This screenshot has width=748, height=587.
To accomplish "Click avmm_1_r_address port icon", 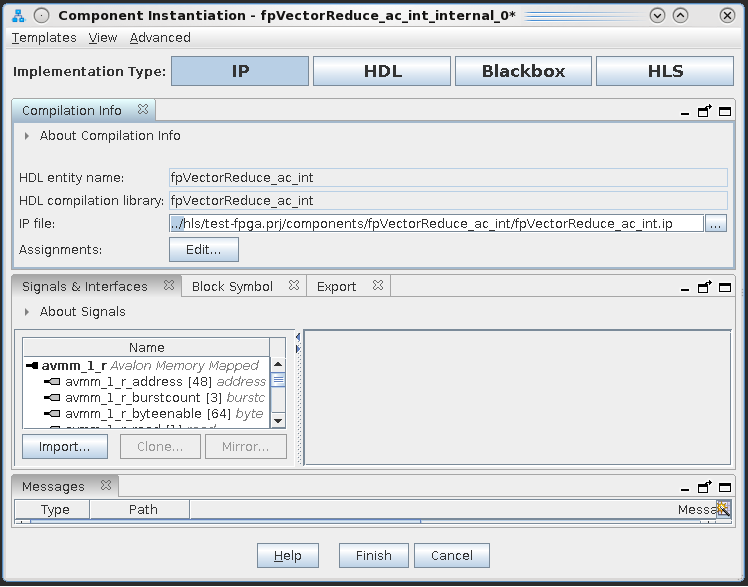I will point(52,382).
